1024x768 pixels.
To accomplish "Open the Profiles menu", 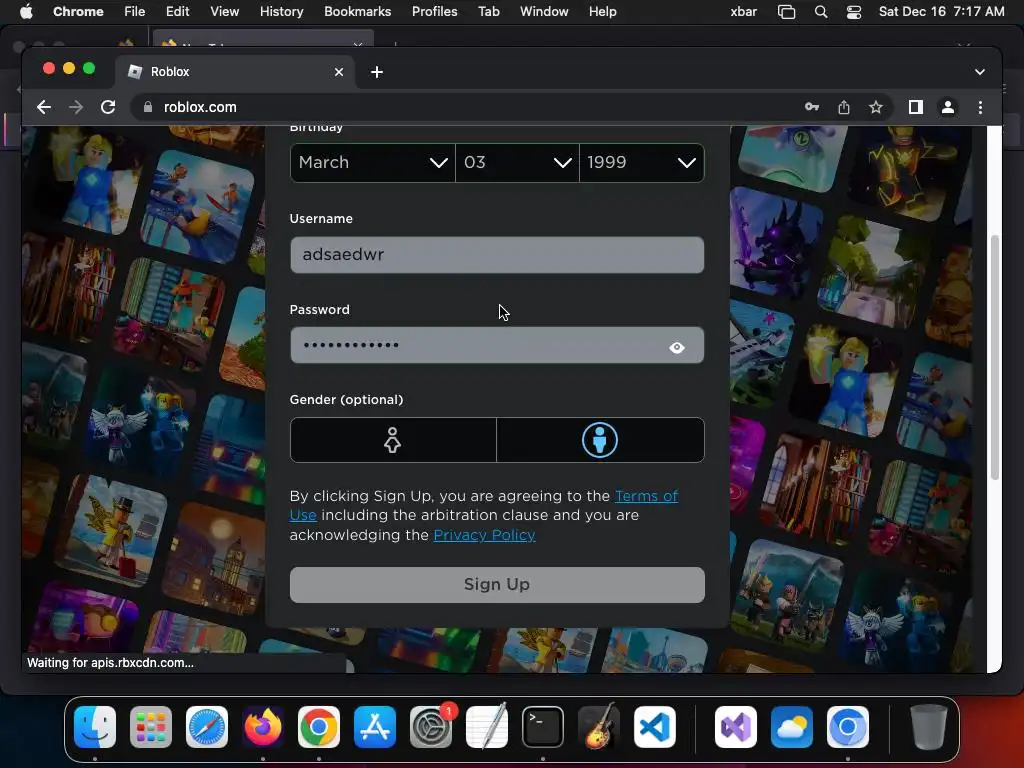I will point(434,12).
